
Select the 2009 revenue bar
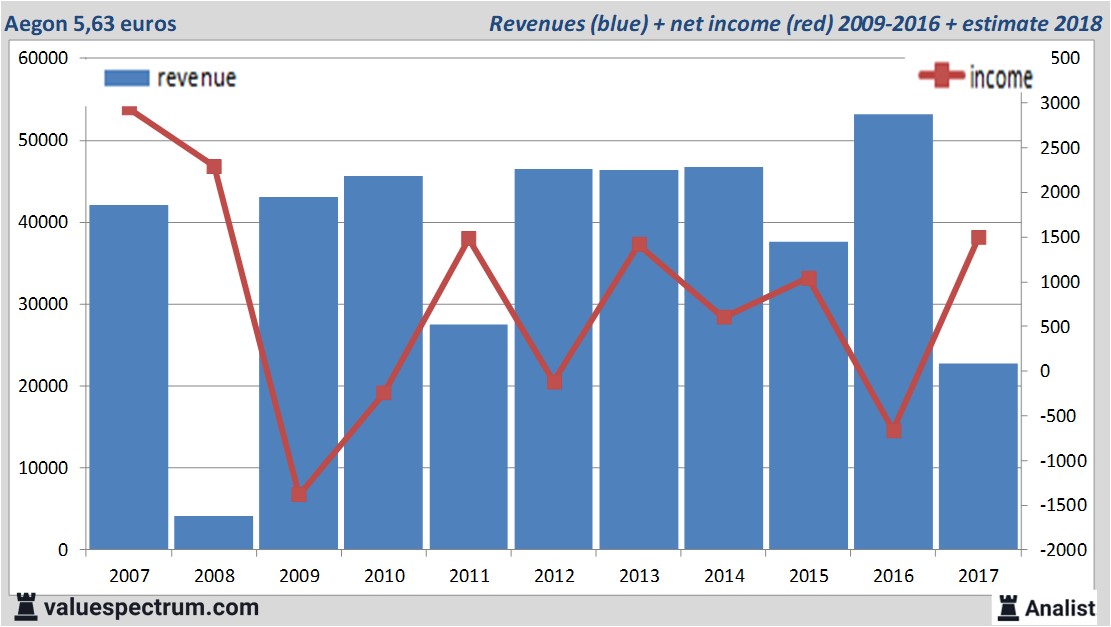pos(298,373)
